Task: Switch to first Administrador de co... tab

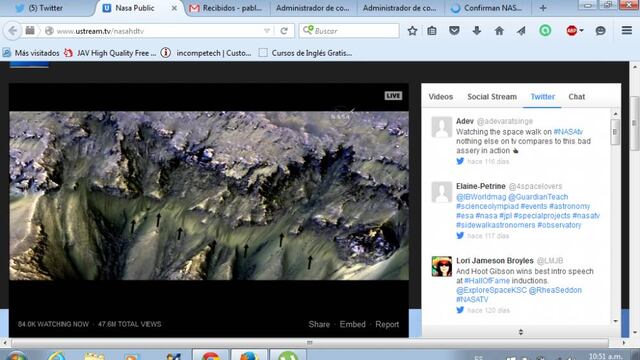Action: [x=313, y=8]
